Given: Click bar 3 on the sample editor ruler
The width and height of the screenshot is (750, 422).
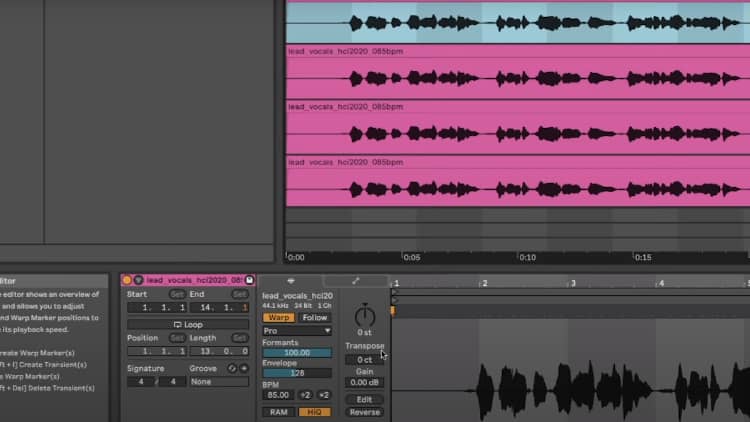Looking at the screenshot, I should click(x=573, y=283).
